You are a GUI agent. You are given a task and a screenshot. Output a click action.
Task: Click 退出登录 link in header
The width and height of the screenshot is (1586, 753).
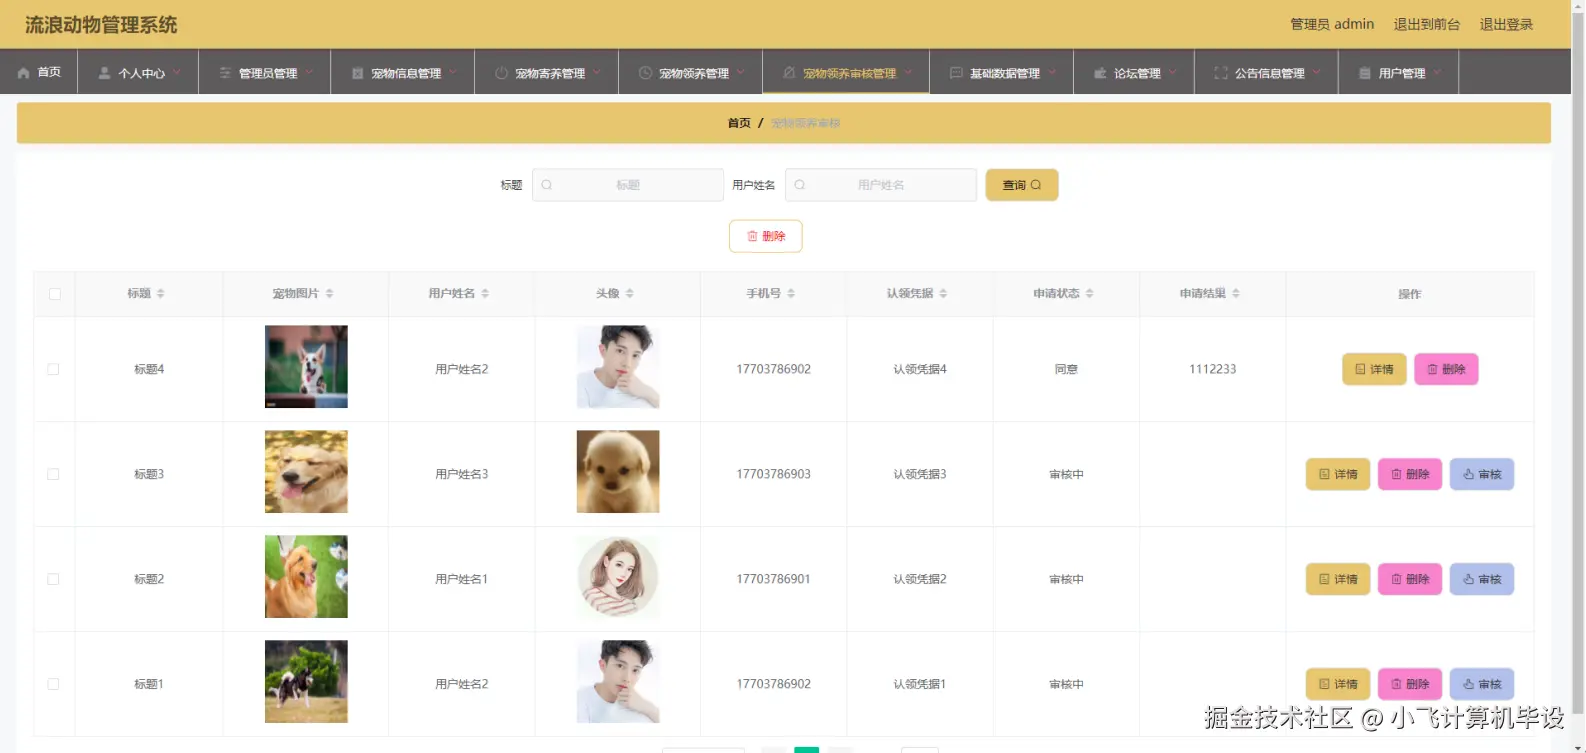(1506, 24)
